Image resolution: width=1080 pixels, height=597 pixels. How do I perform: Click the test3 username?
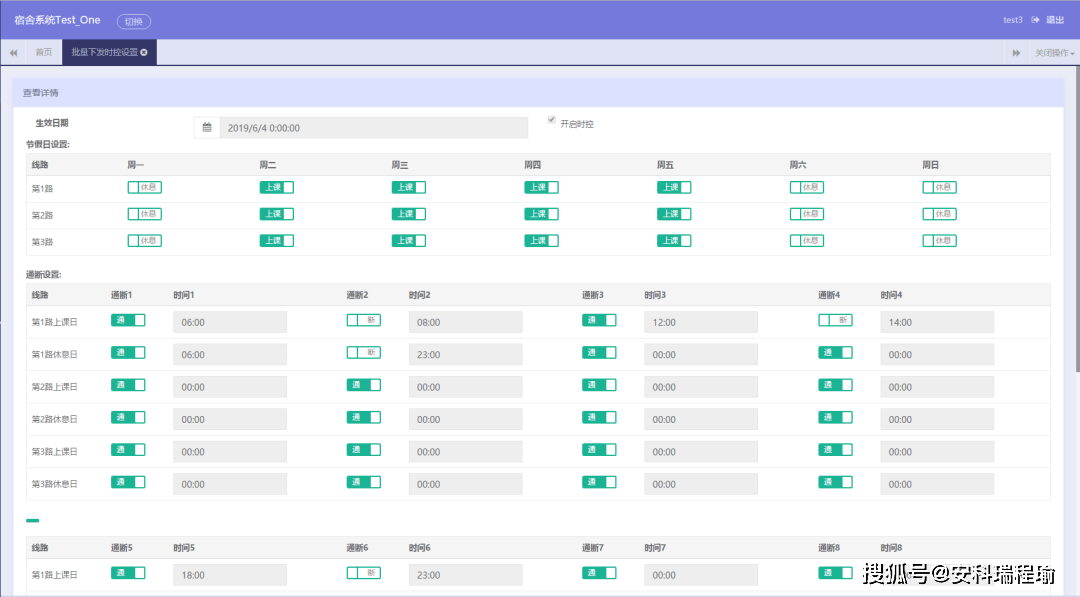(x=1012, y=20)
